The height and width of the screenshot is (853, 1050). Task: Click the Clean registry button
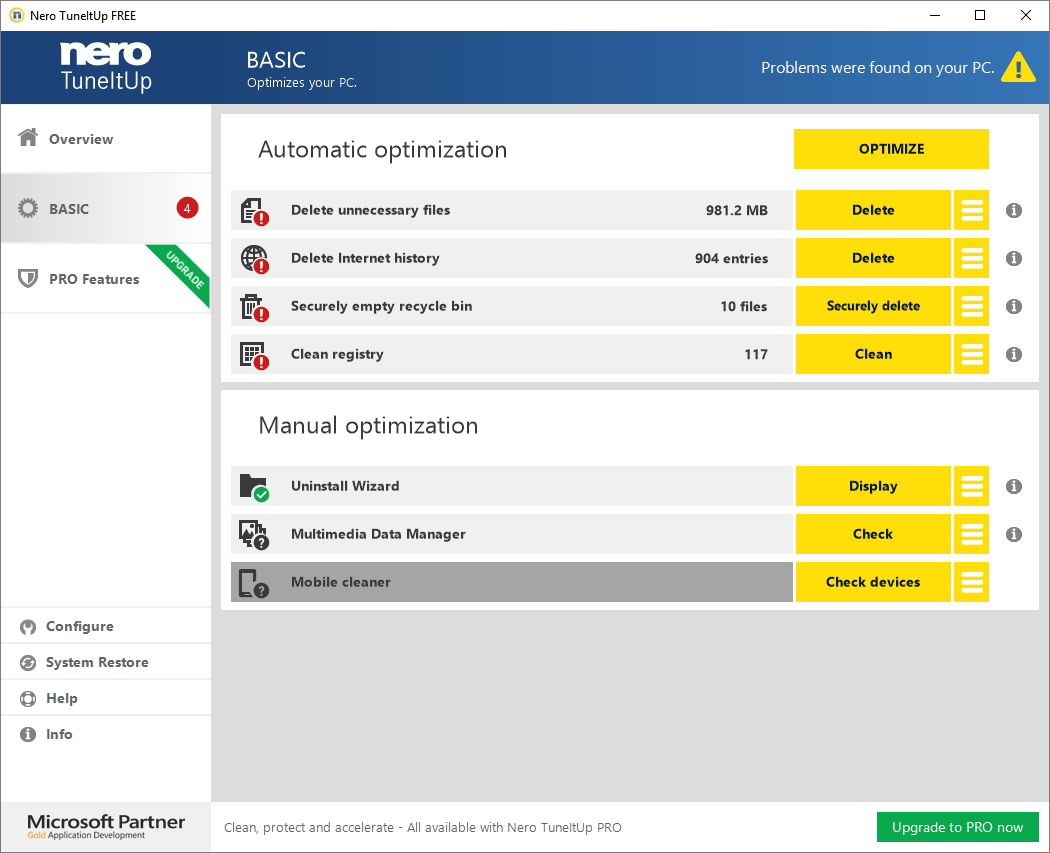point(873,354)
